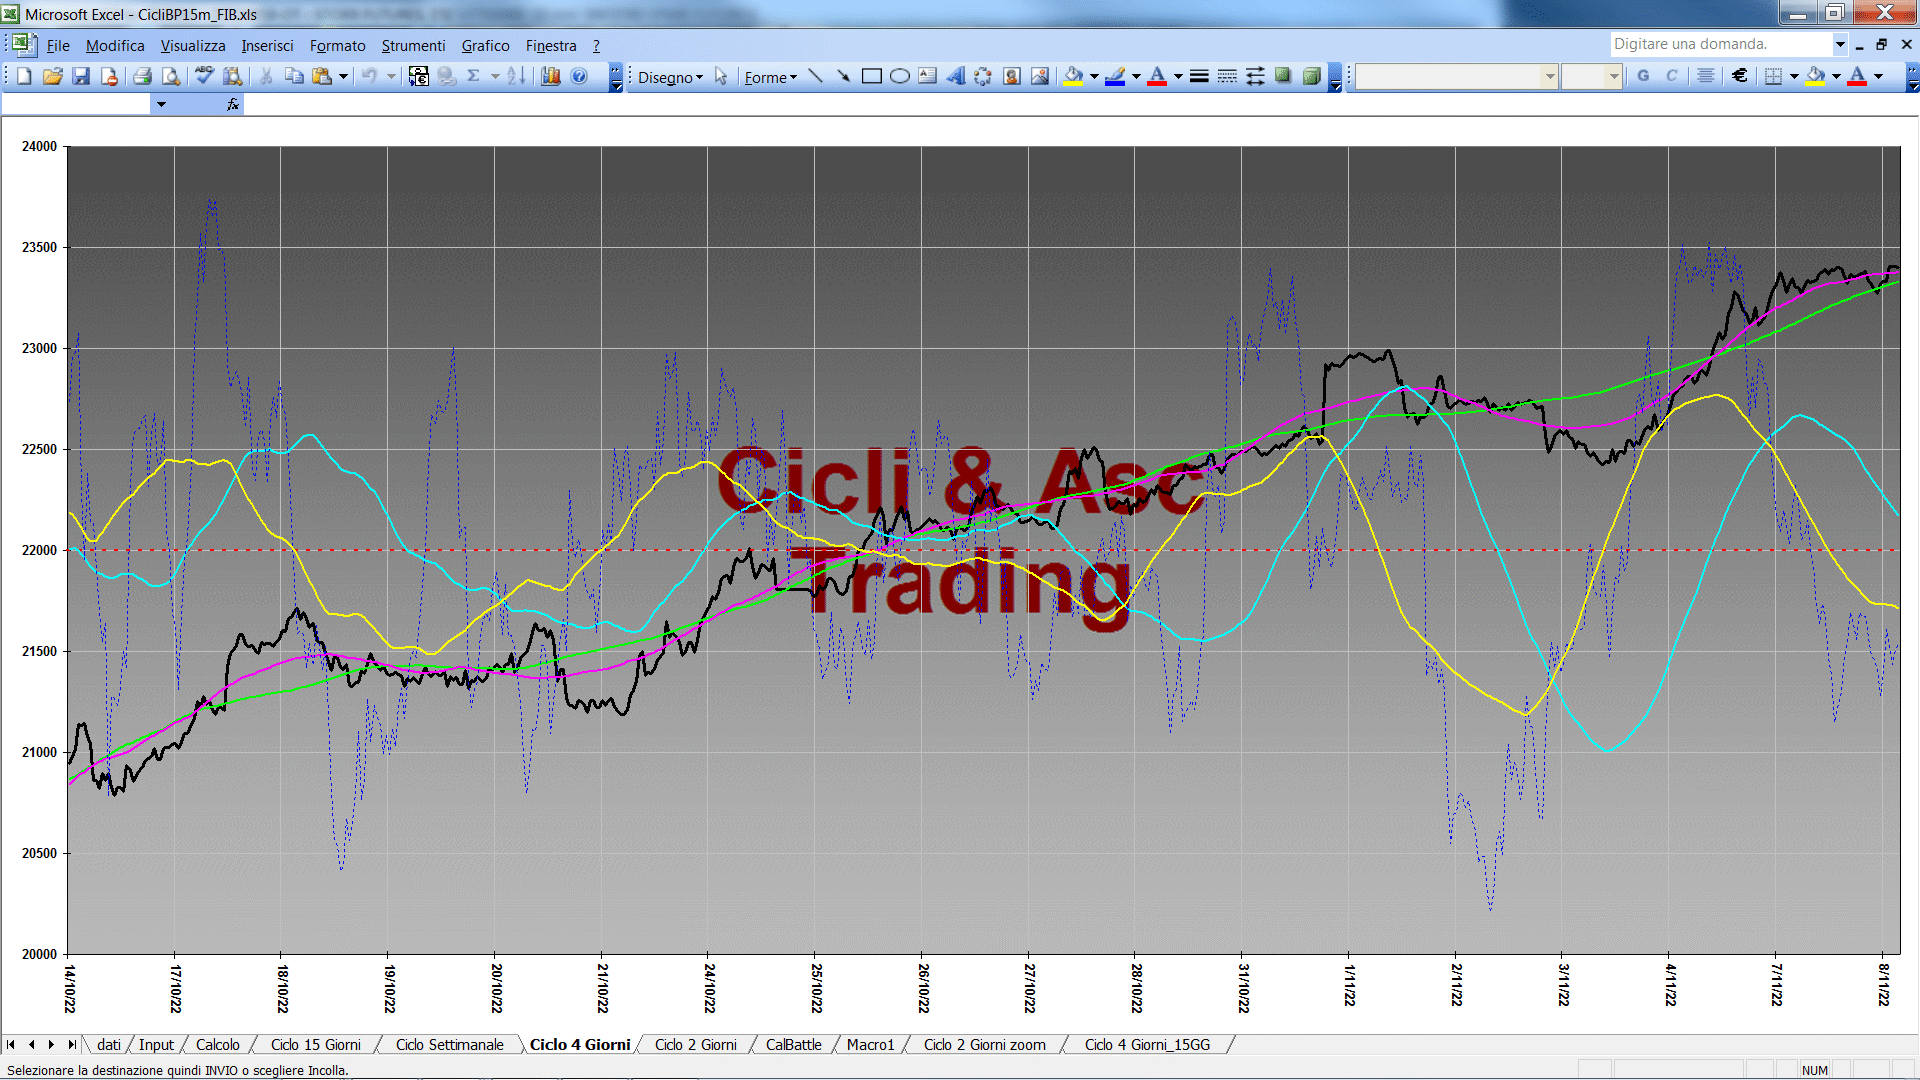Print the chart using the printer icon

pyautogui.click(x=142, y=76)
